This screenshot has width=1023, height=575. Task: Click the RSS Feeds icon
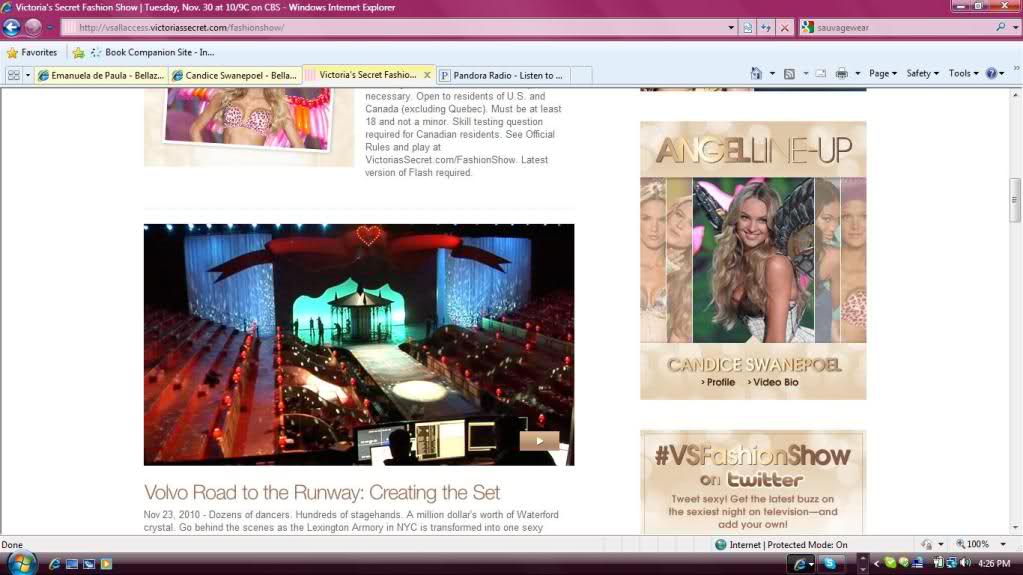coord(789,74)
